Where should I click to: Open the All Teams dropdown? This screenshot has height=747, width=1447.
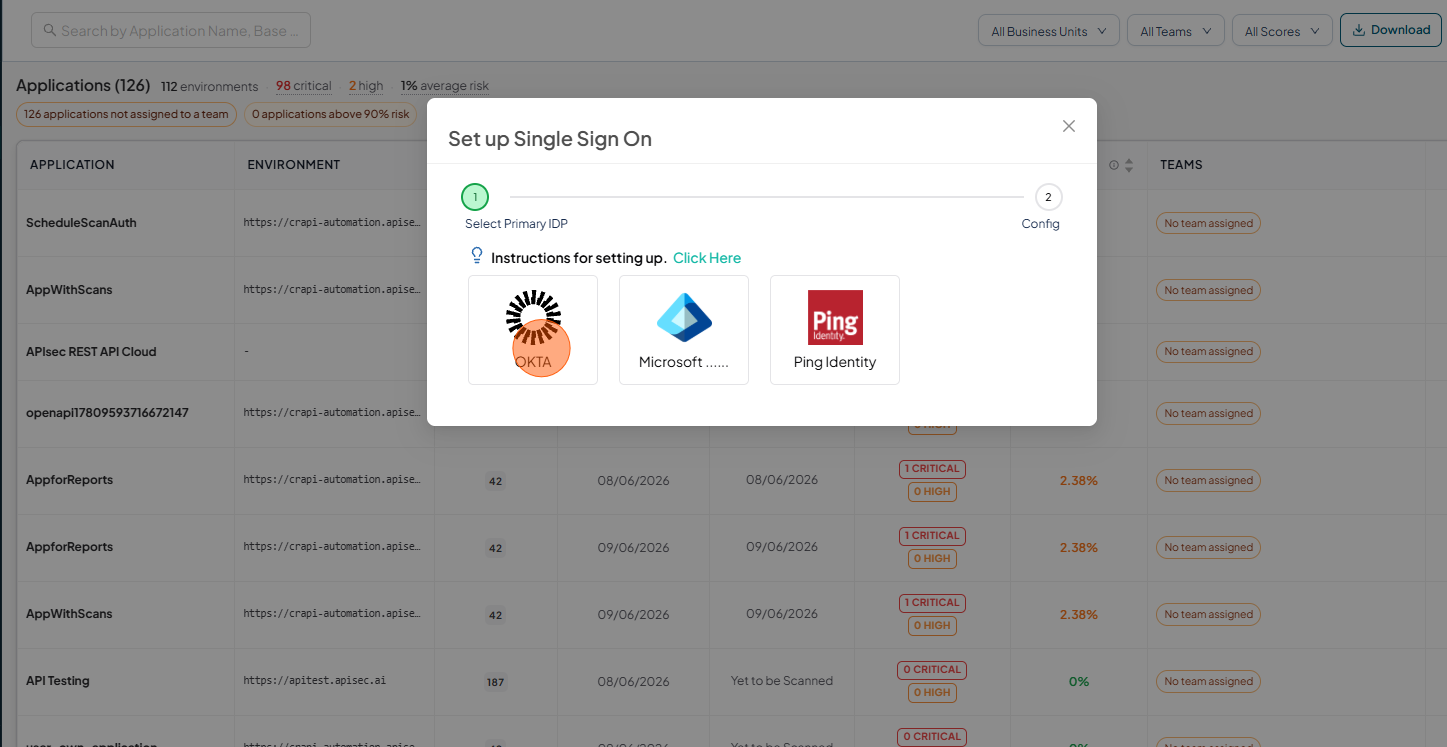click(1176, 31)
